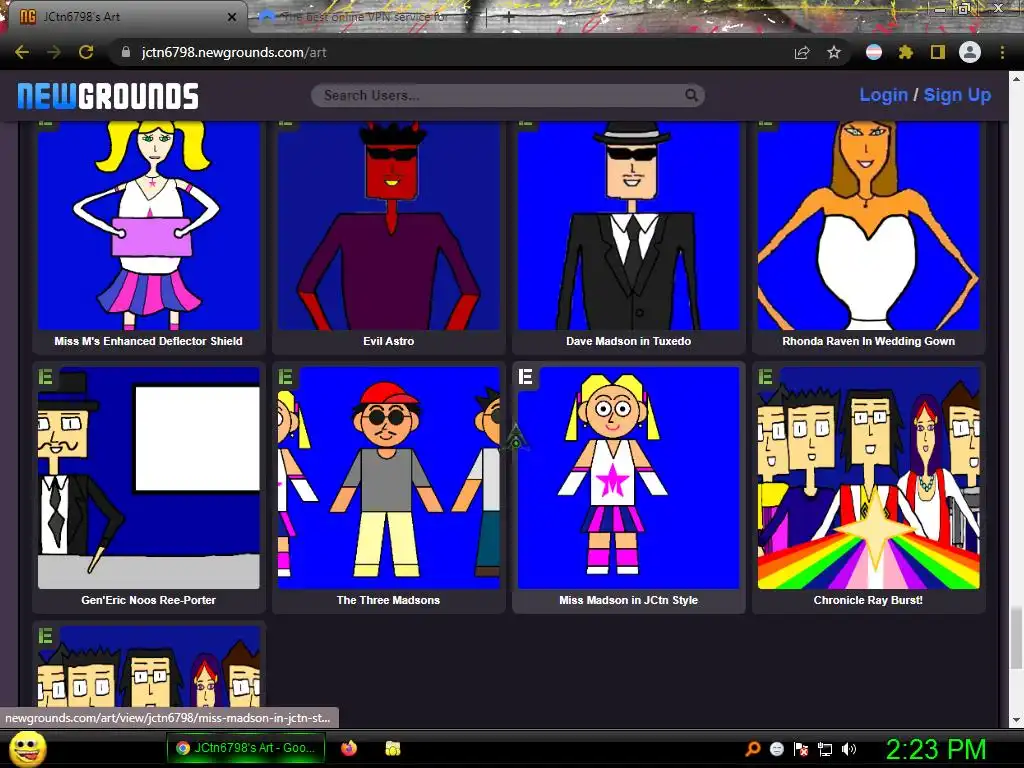The width and height of the screenshot is (1024, 768).
Task: Click the scrollbar down arrow
Action: 1016,720
